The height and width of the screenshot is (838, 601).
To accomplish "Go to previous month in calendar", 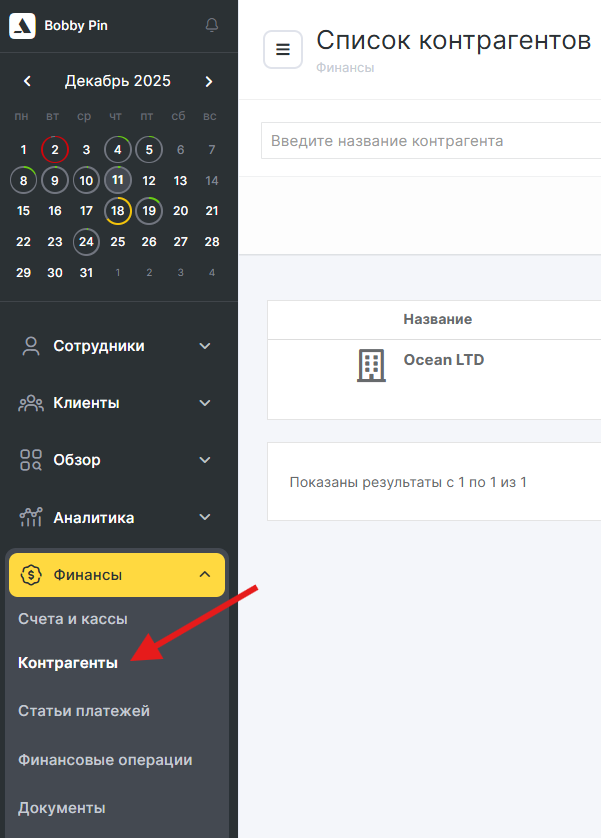I will 27,81.
